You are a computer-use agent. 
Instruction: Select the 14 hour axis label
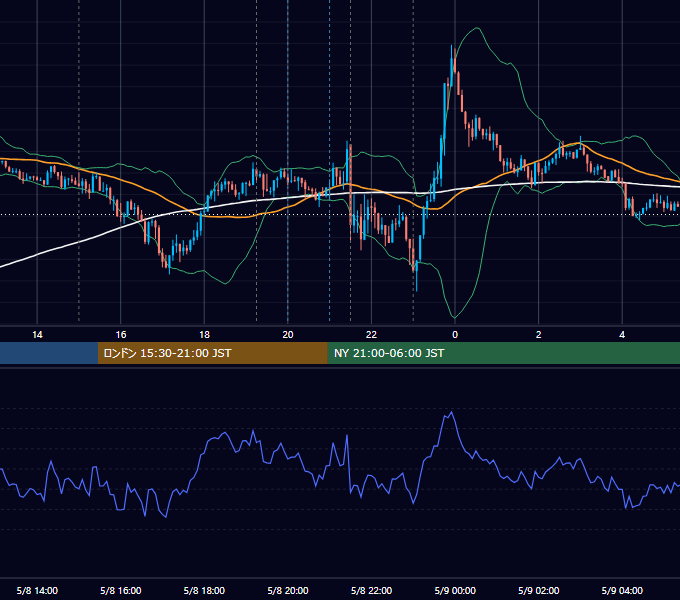pyautogui.click(x=37, y=335)
